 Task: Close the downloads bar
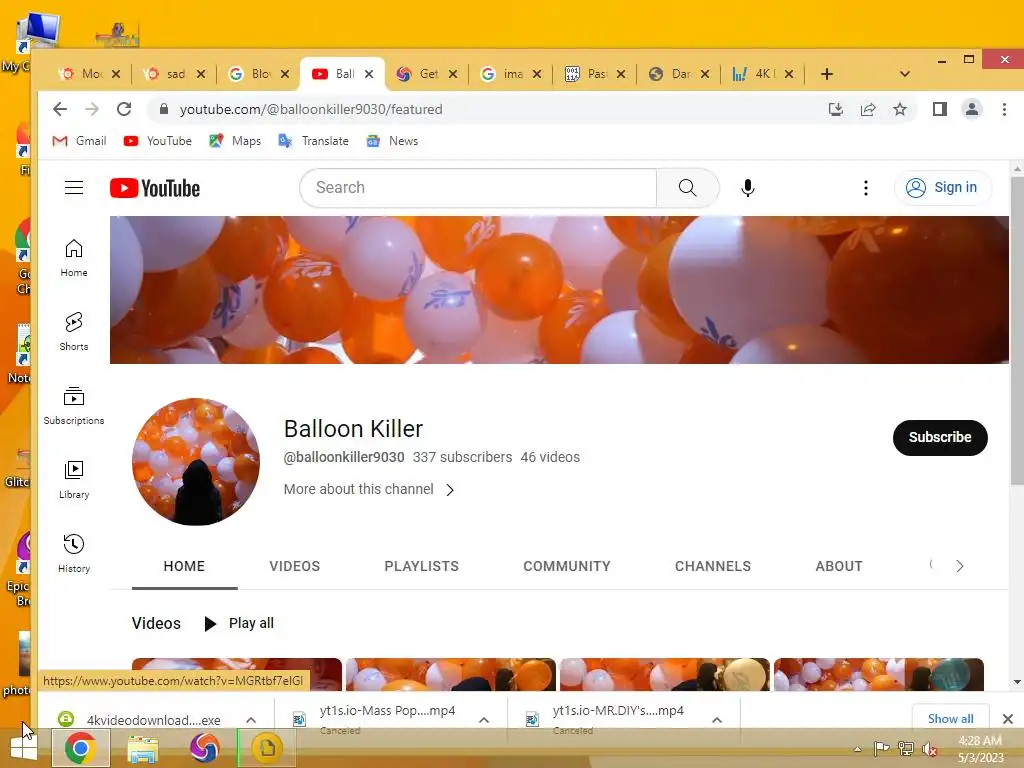point(1008,719)
